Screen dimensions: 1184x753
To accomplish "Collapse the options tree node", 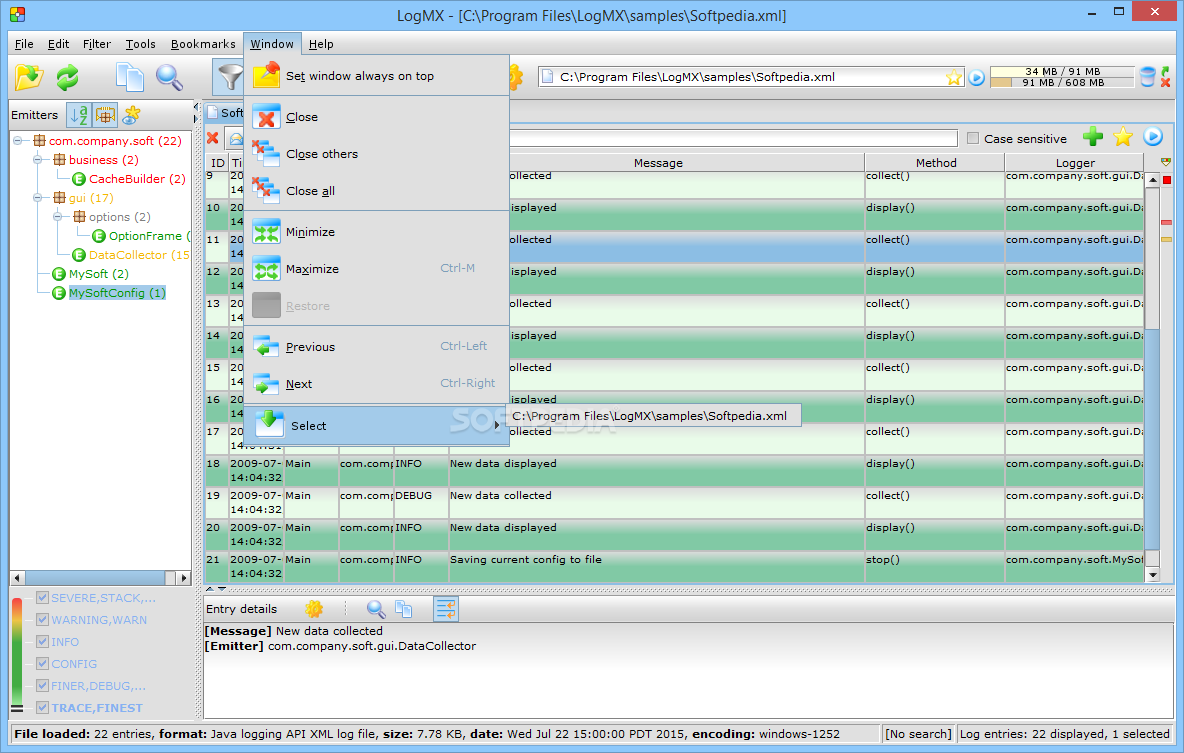I will 57,217.
